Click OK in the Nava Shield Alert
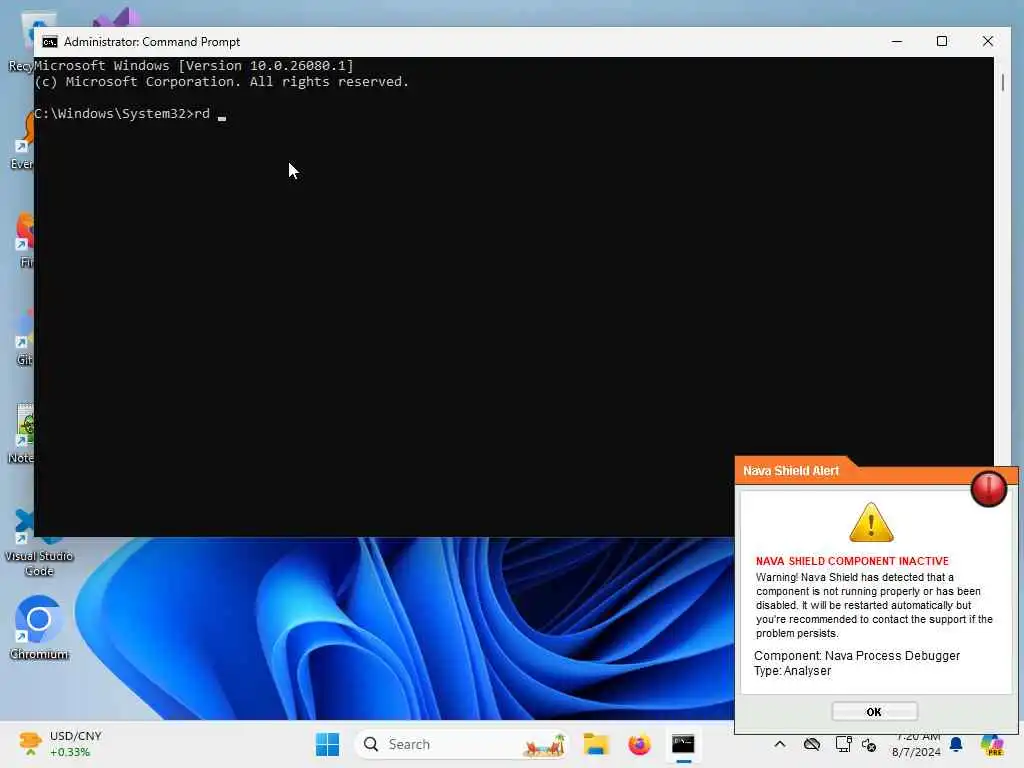The image size is (1024, 768). 874,711
